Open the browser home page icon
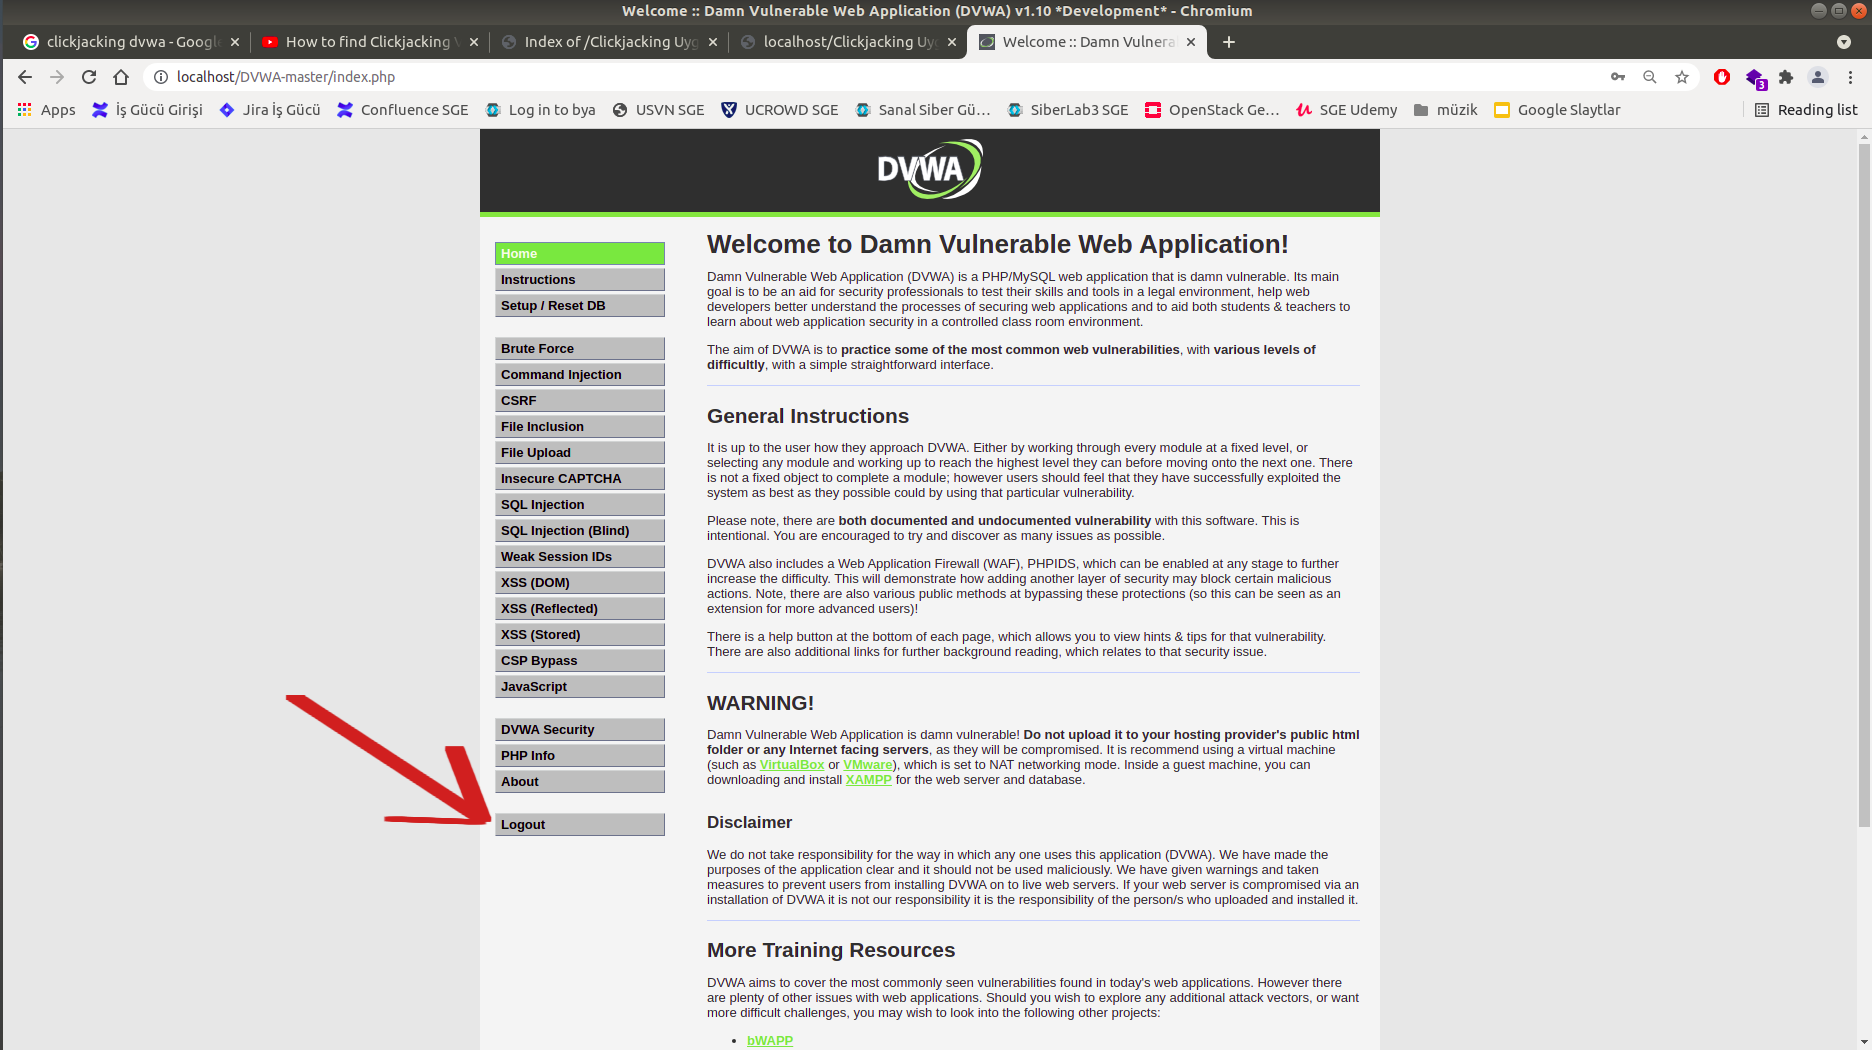Viewport: 1872px width, 1050px height. (x=121, y=77)
